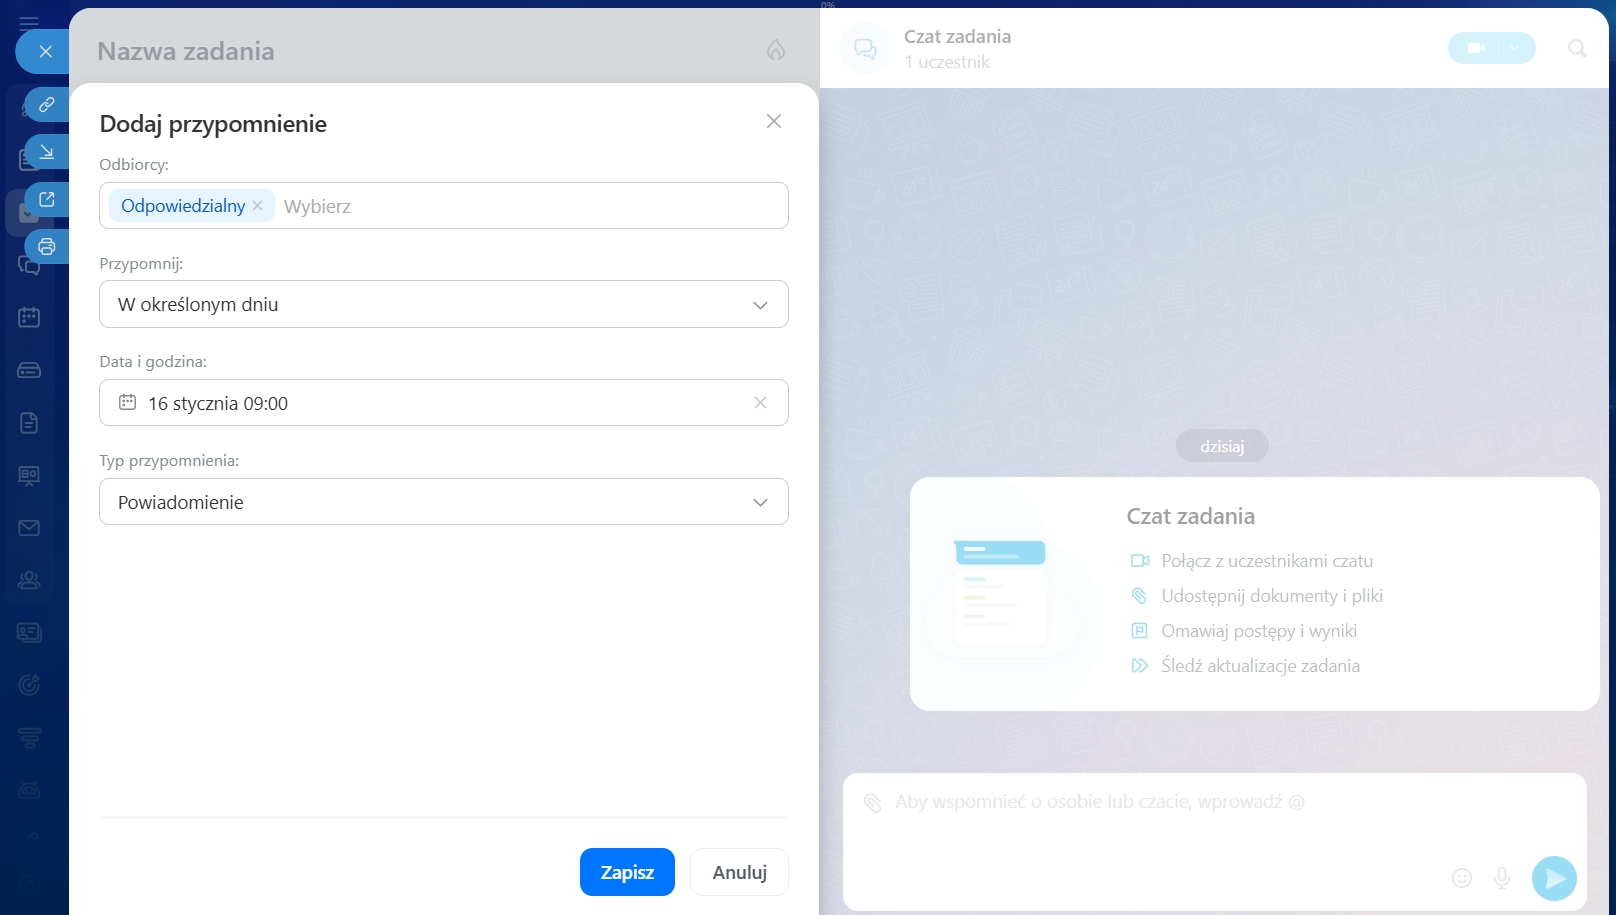Open the Calendar section in the sidebar
1616x915 pixels.
tap(29, 317)
